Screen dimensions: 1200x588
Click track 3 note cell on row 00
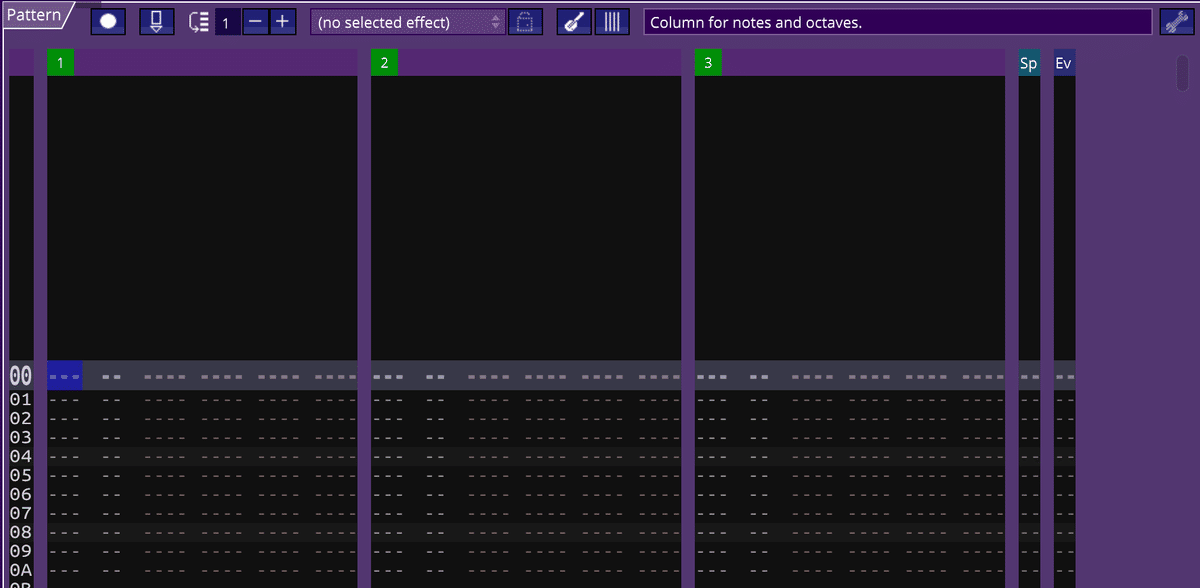(x=713, y=376)
